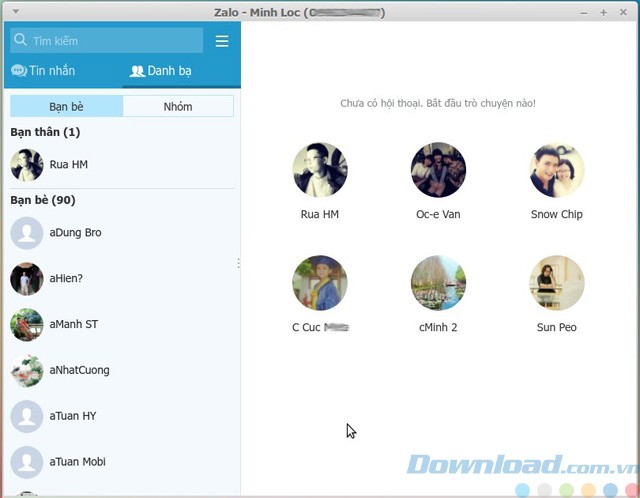
Task: Open cMinh 2 suggested conversation
Action: [438, 283]
